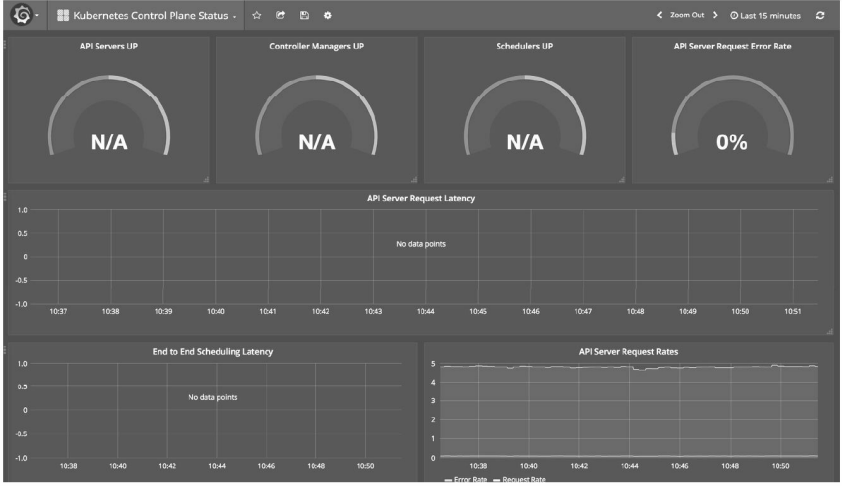
Task: Click the Controller Managers UP panel resize handle
Action: (x=414, y=180)
